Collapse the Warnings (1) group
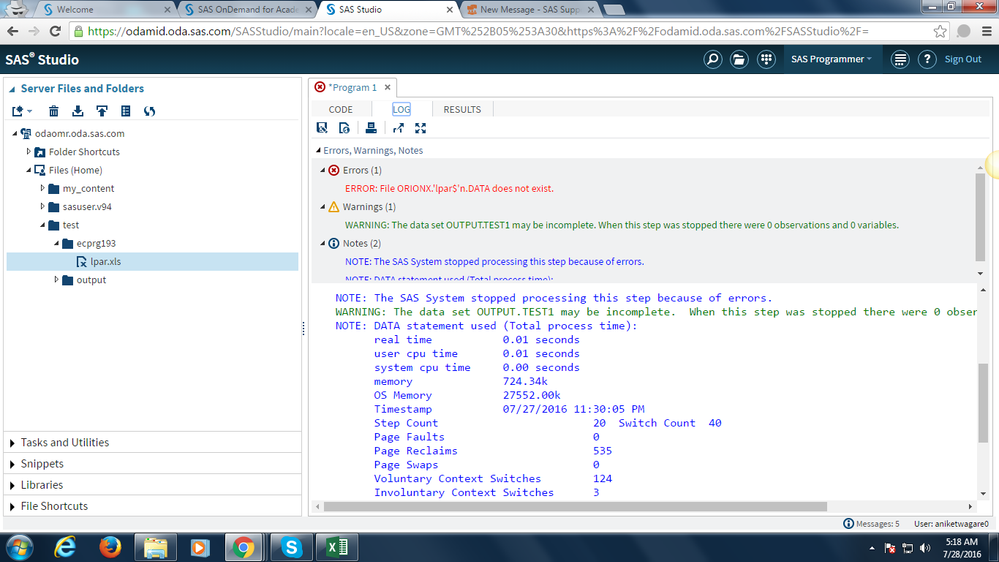 pos(323,207)
